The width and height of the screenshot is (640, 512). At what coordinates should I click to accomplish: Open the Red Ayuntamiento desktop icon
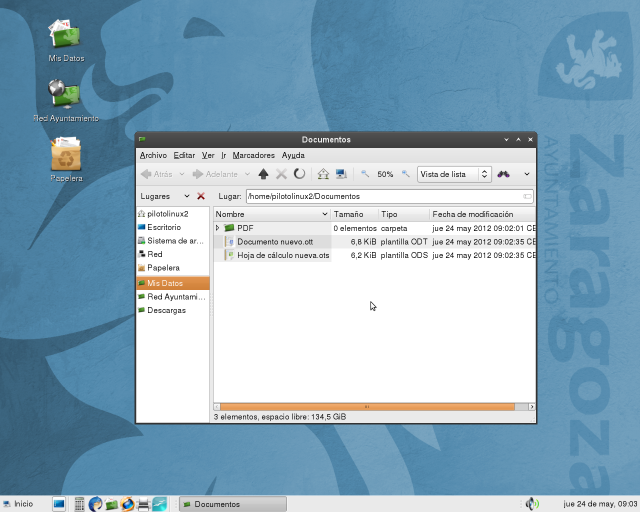pyautogui.click(x=66, y=100)
